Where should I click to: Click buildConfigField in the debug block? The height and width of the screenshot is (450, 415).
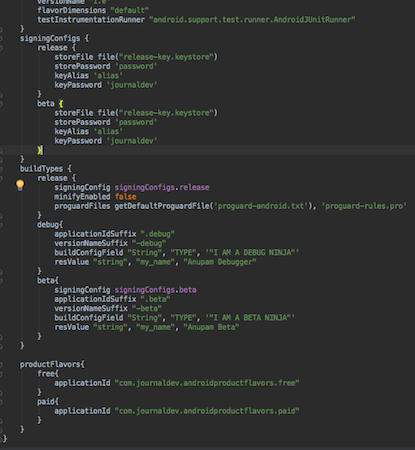point(89,253)
